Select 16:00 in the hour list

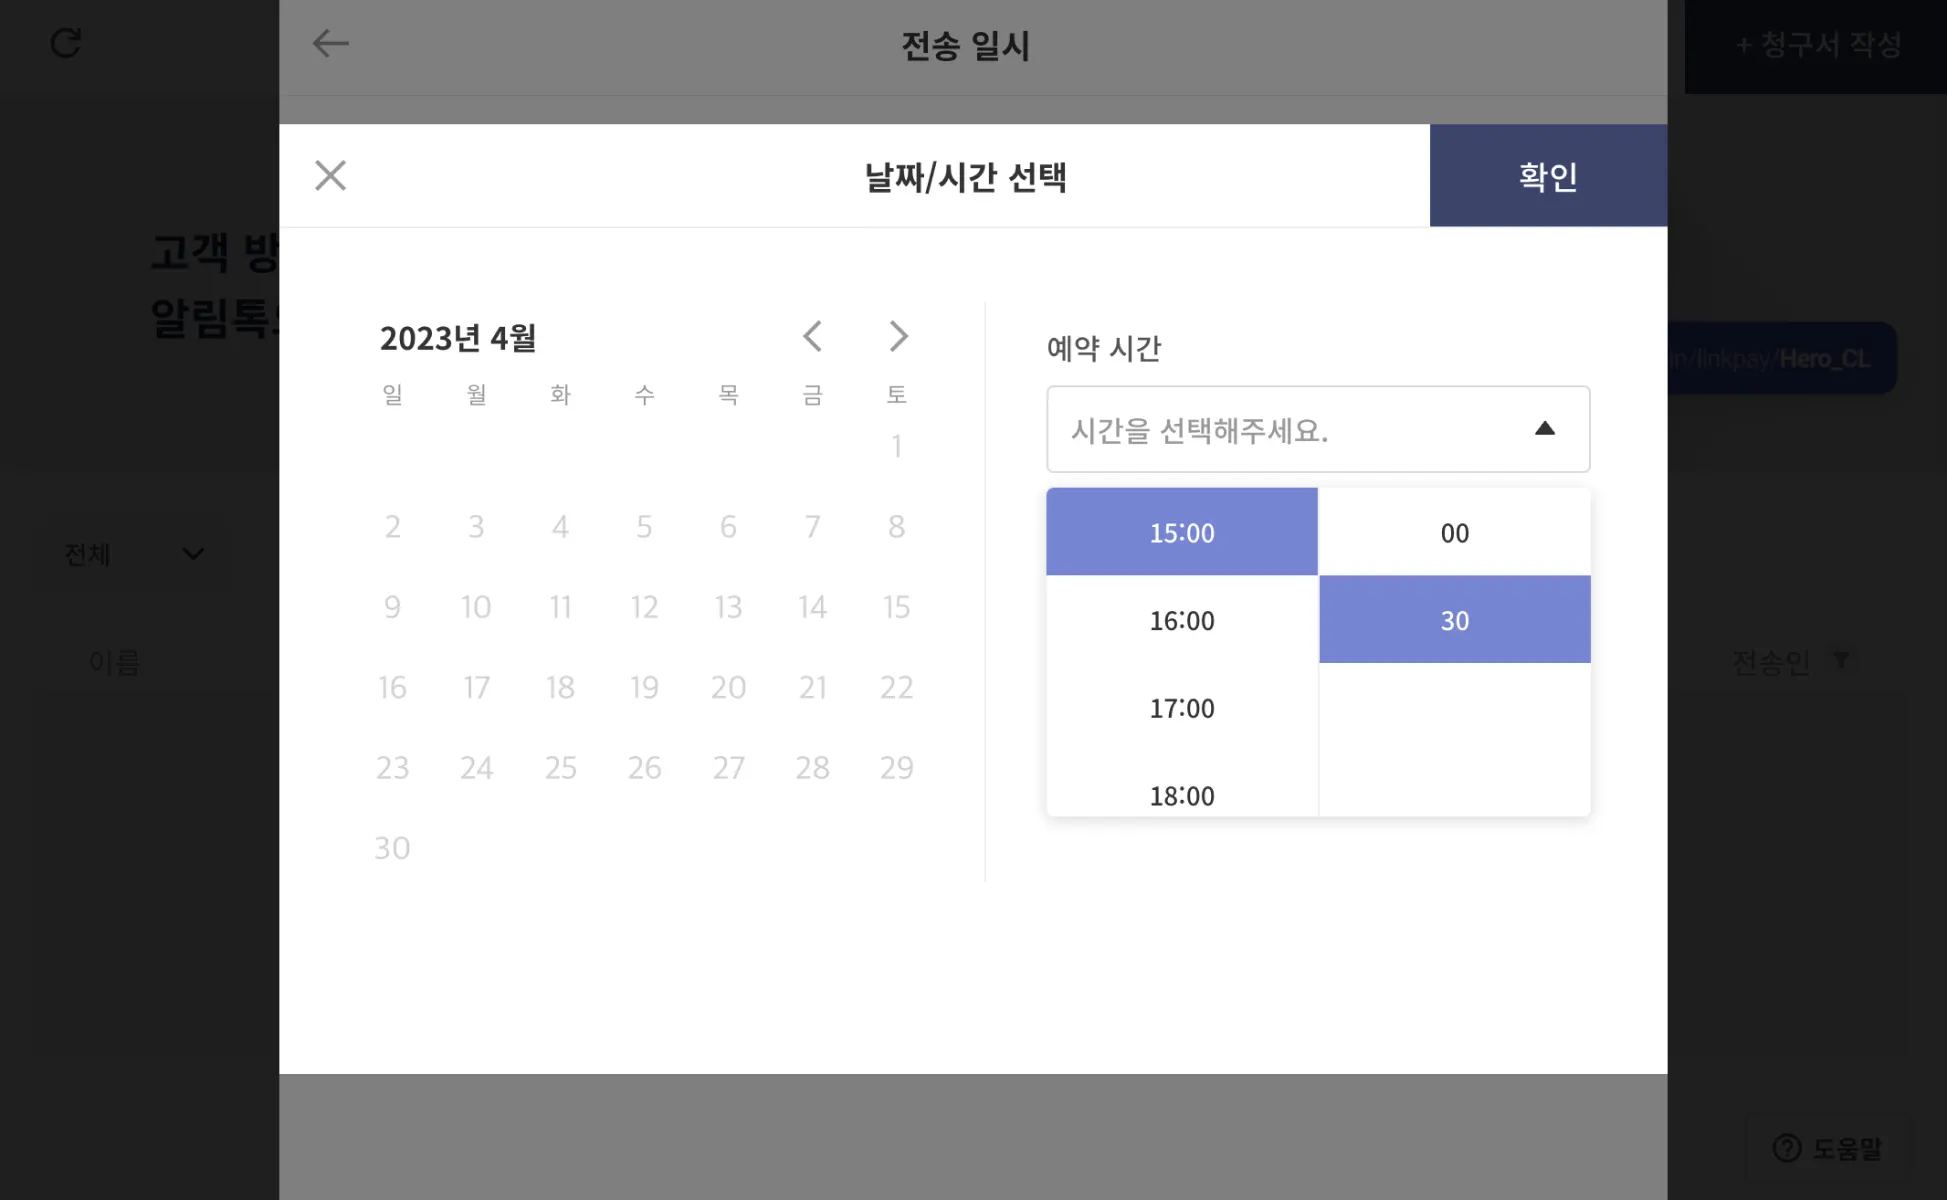tap(1181, 620)
